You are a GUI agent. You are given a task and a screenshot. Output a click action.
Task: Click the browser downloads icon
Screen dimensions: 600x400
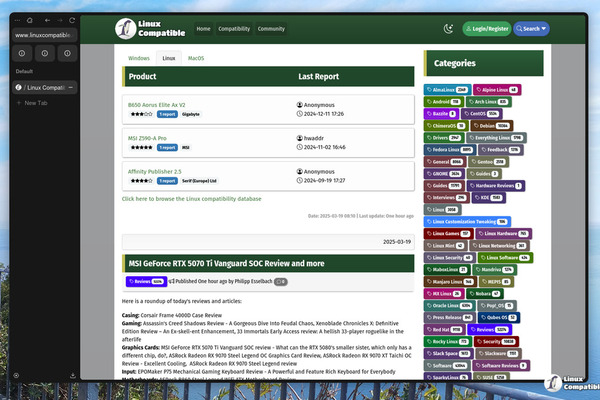71,375
